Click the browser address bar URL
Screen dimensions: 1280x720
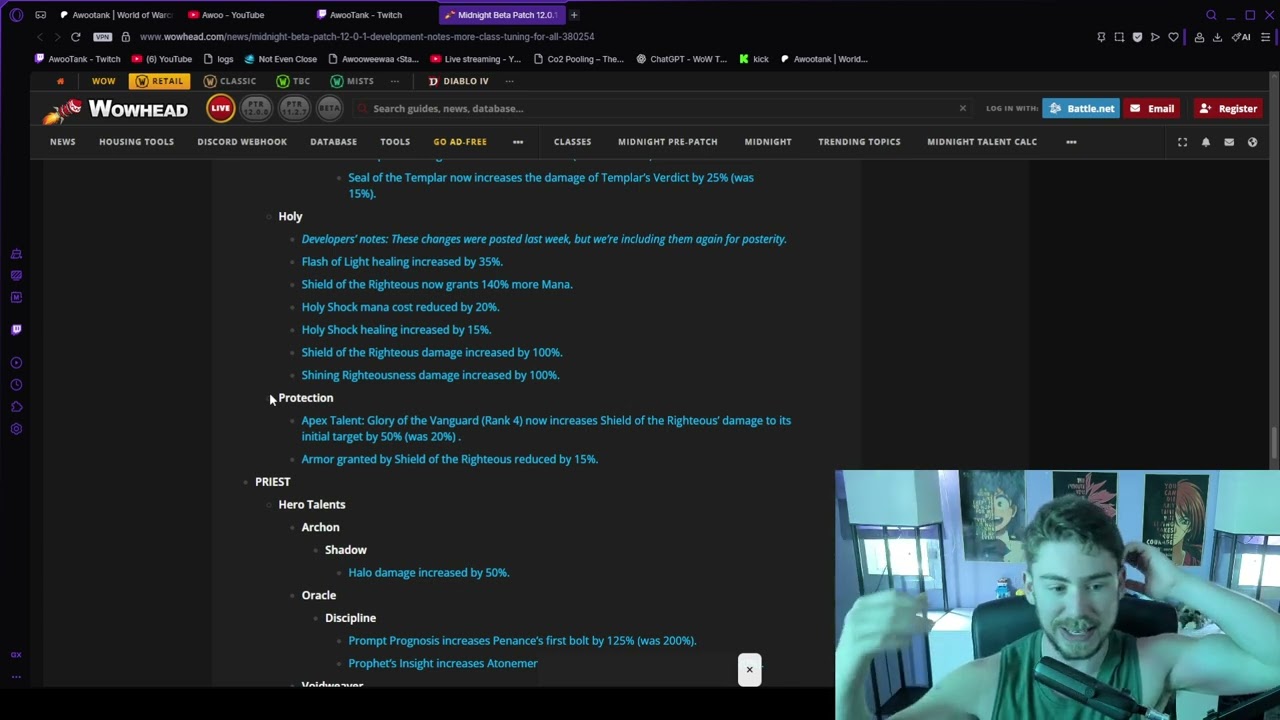(x=367, y=37)
